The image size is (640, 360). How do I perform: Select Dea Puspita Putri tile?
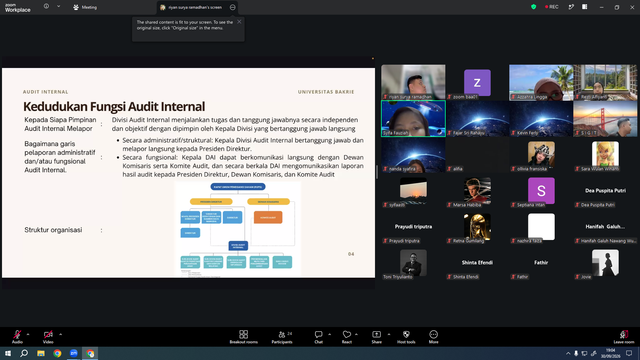coord(605,191)
